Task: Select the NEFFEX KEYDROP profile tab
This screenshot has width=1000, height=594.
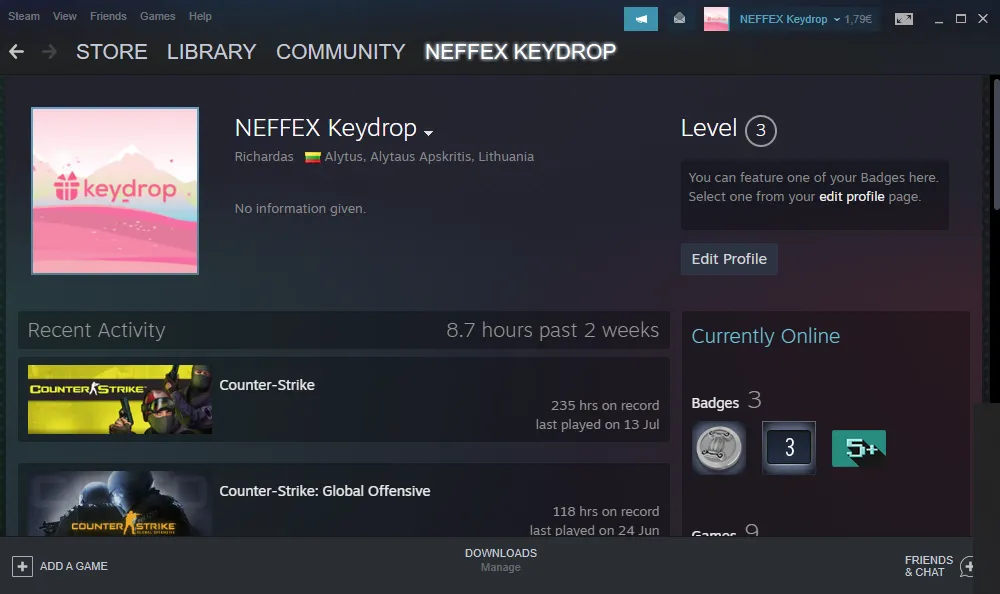Action: [520, 52]
